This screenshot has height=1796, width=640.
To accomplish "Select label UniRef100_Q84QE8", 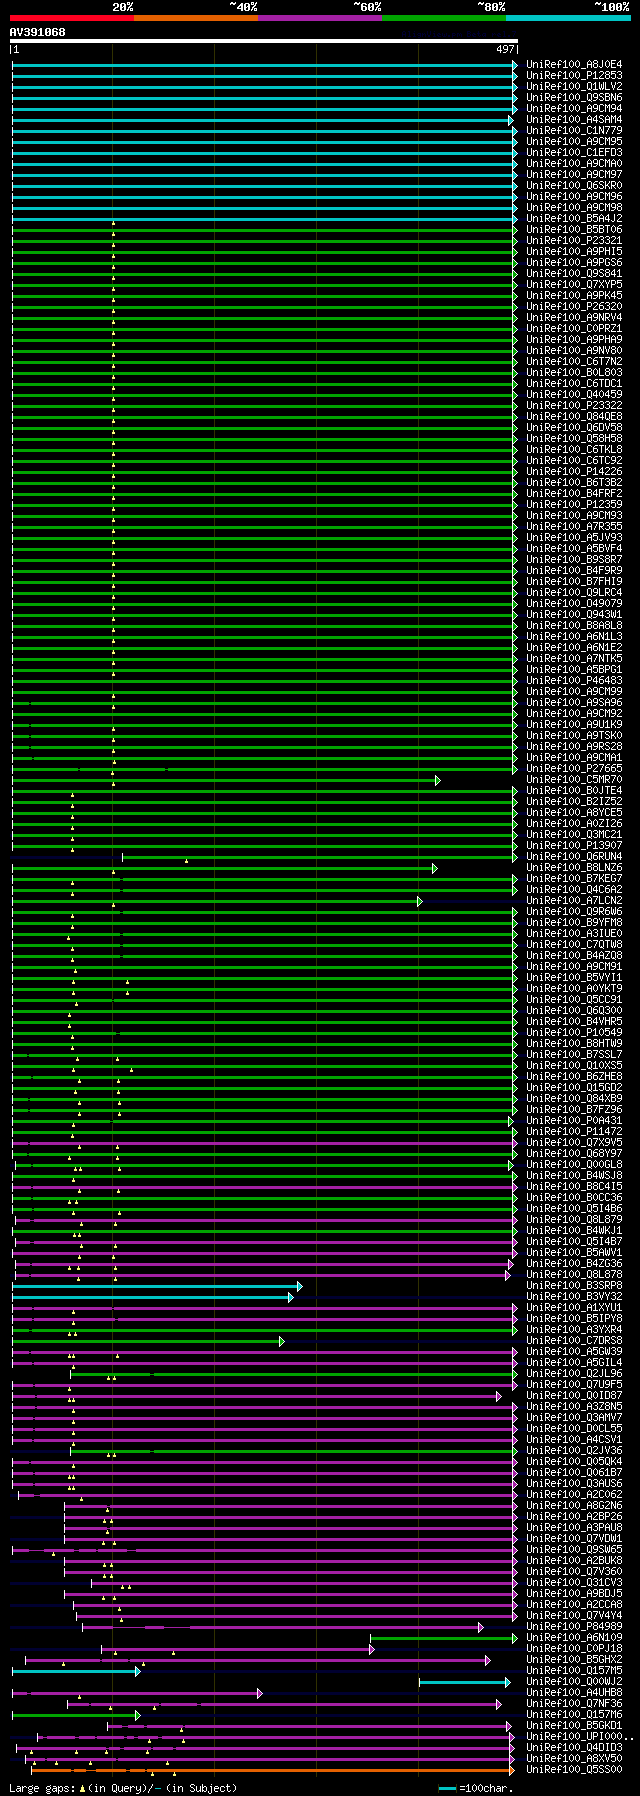I will 574,417.
